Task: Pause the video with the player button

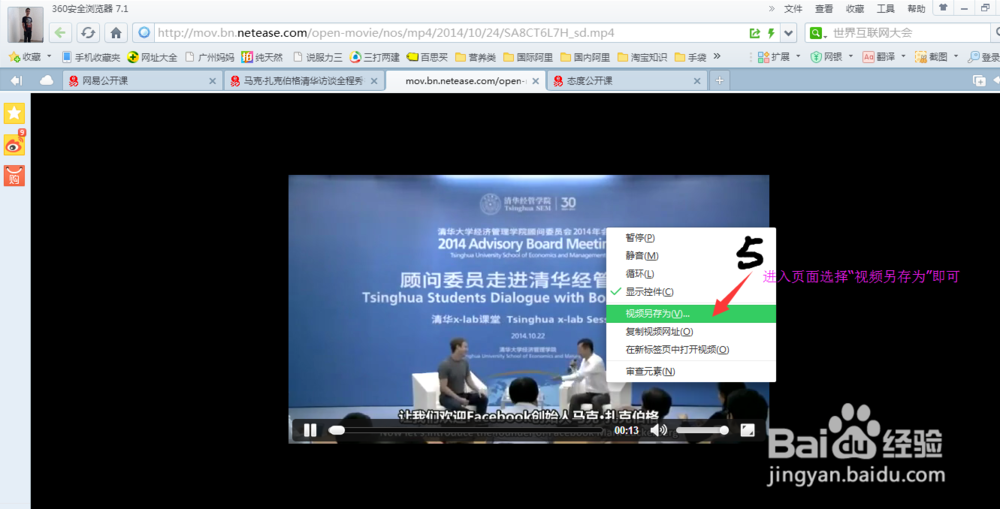Action: tap(310, 431)
